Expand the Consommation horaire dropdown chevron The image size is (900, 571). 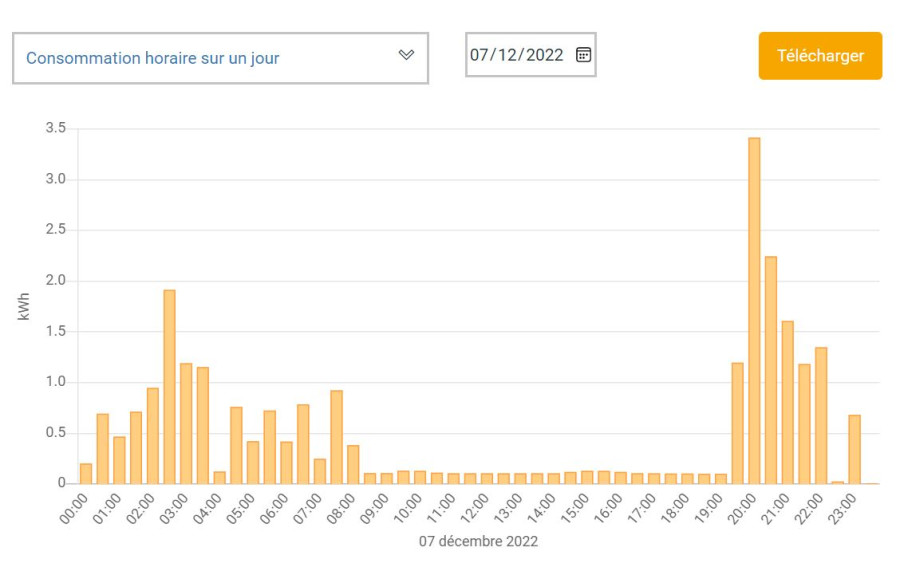(406, 55)
